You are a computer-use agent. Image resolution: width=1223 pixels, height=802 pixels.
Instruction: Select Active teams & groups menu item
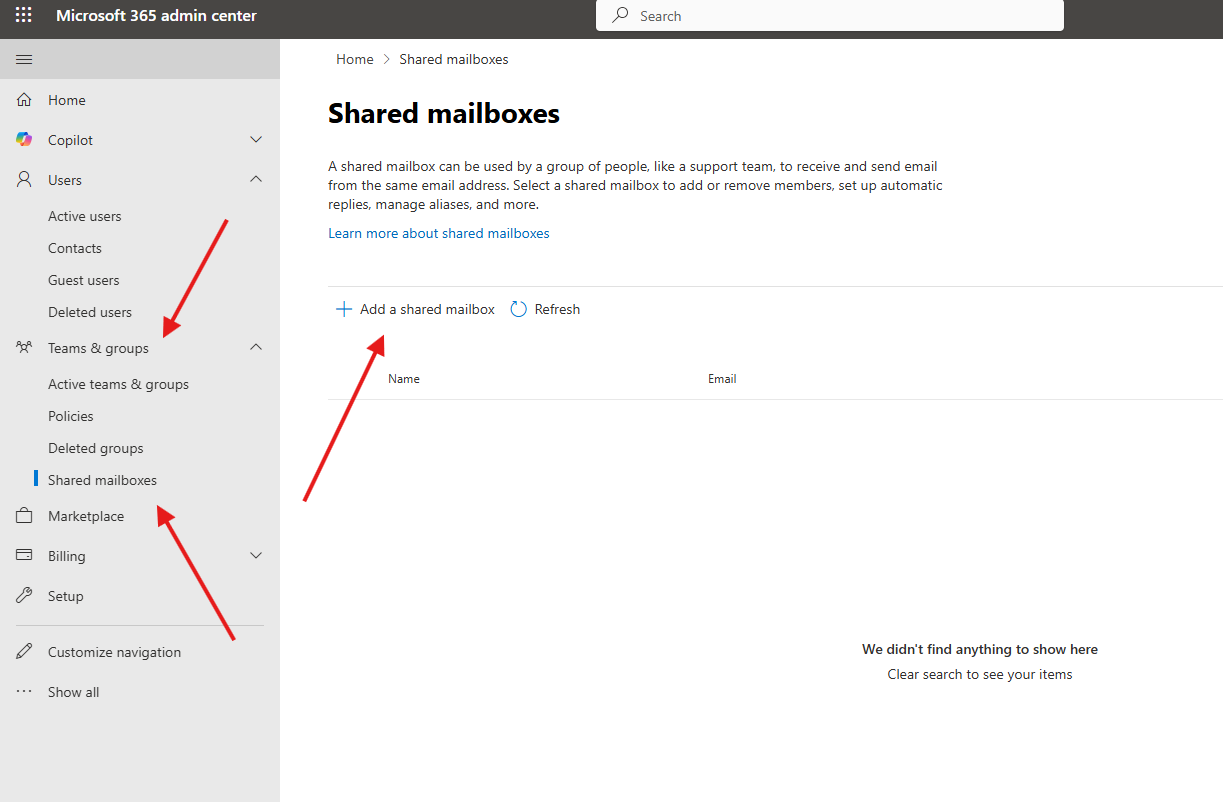[118, 384]
